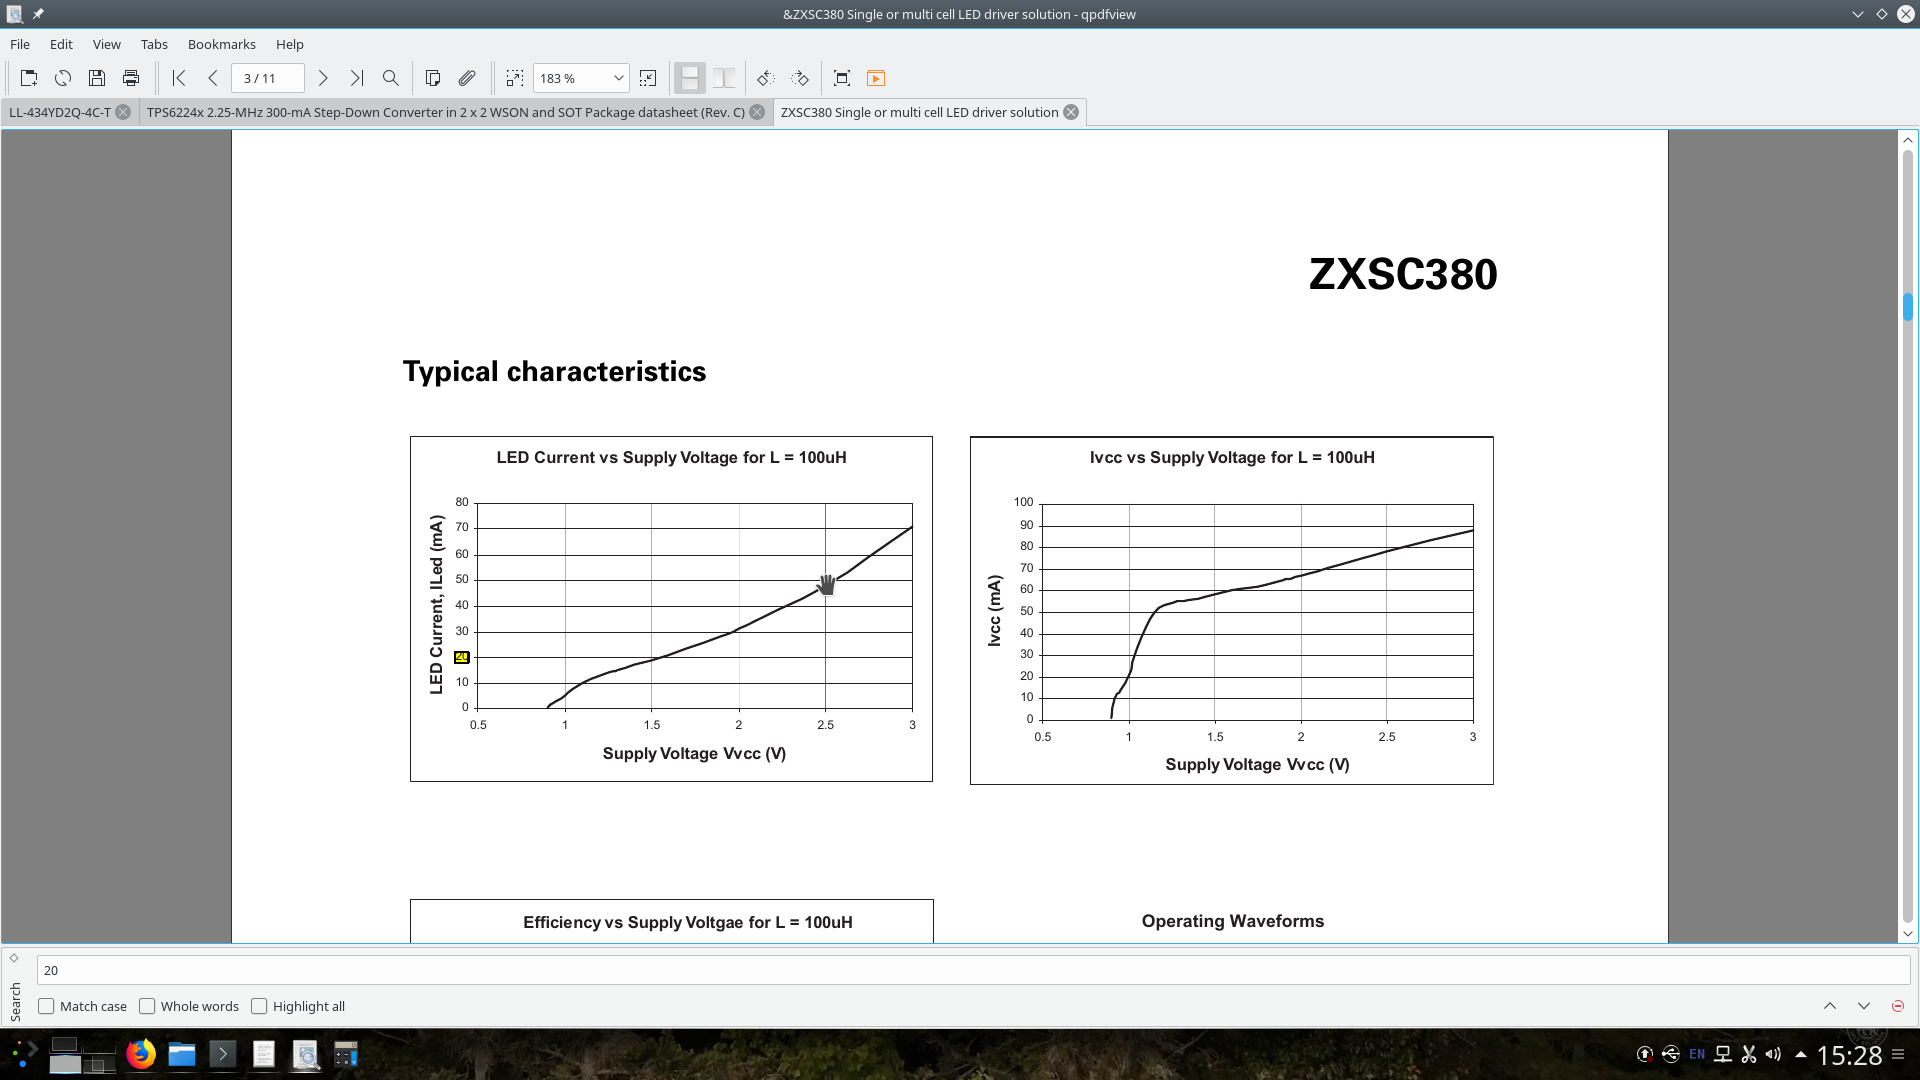Click the zoom out icon right of the zoom box
This screenshot has width=1920, height=1080.
pyautogui.click(x=648, y=78)
